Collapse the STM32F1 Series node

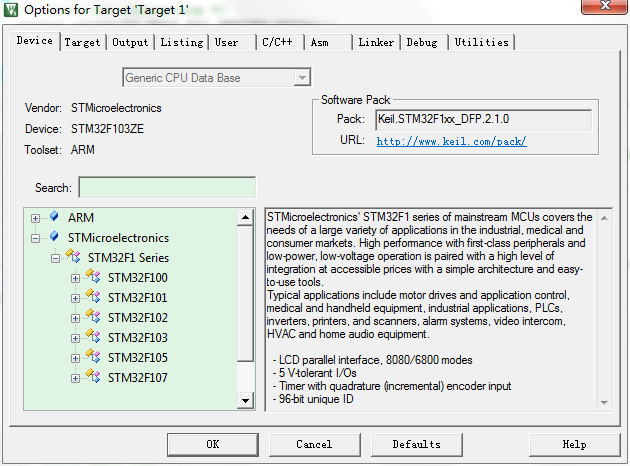point(55,258)
